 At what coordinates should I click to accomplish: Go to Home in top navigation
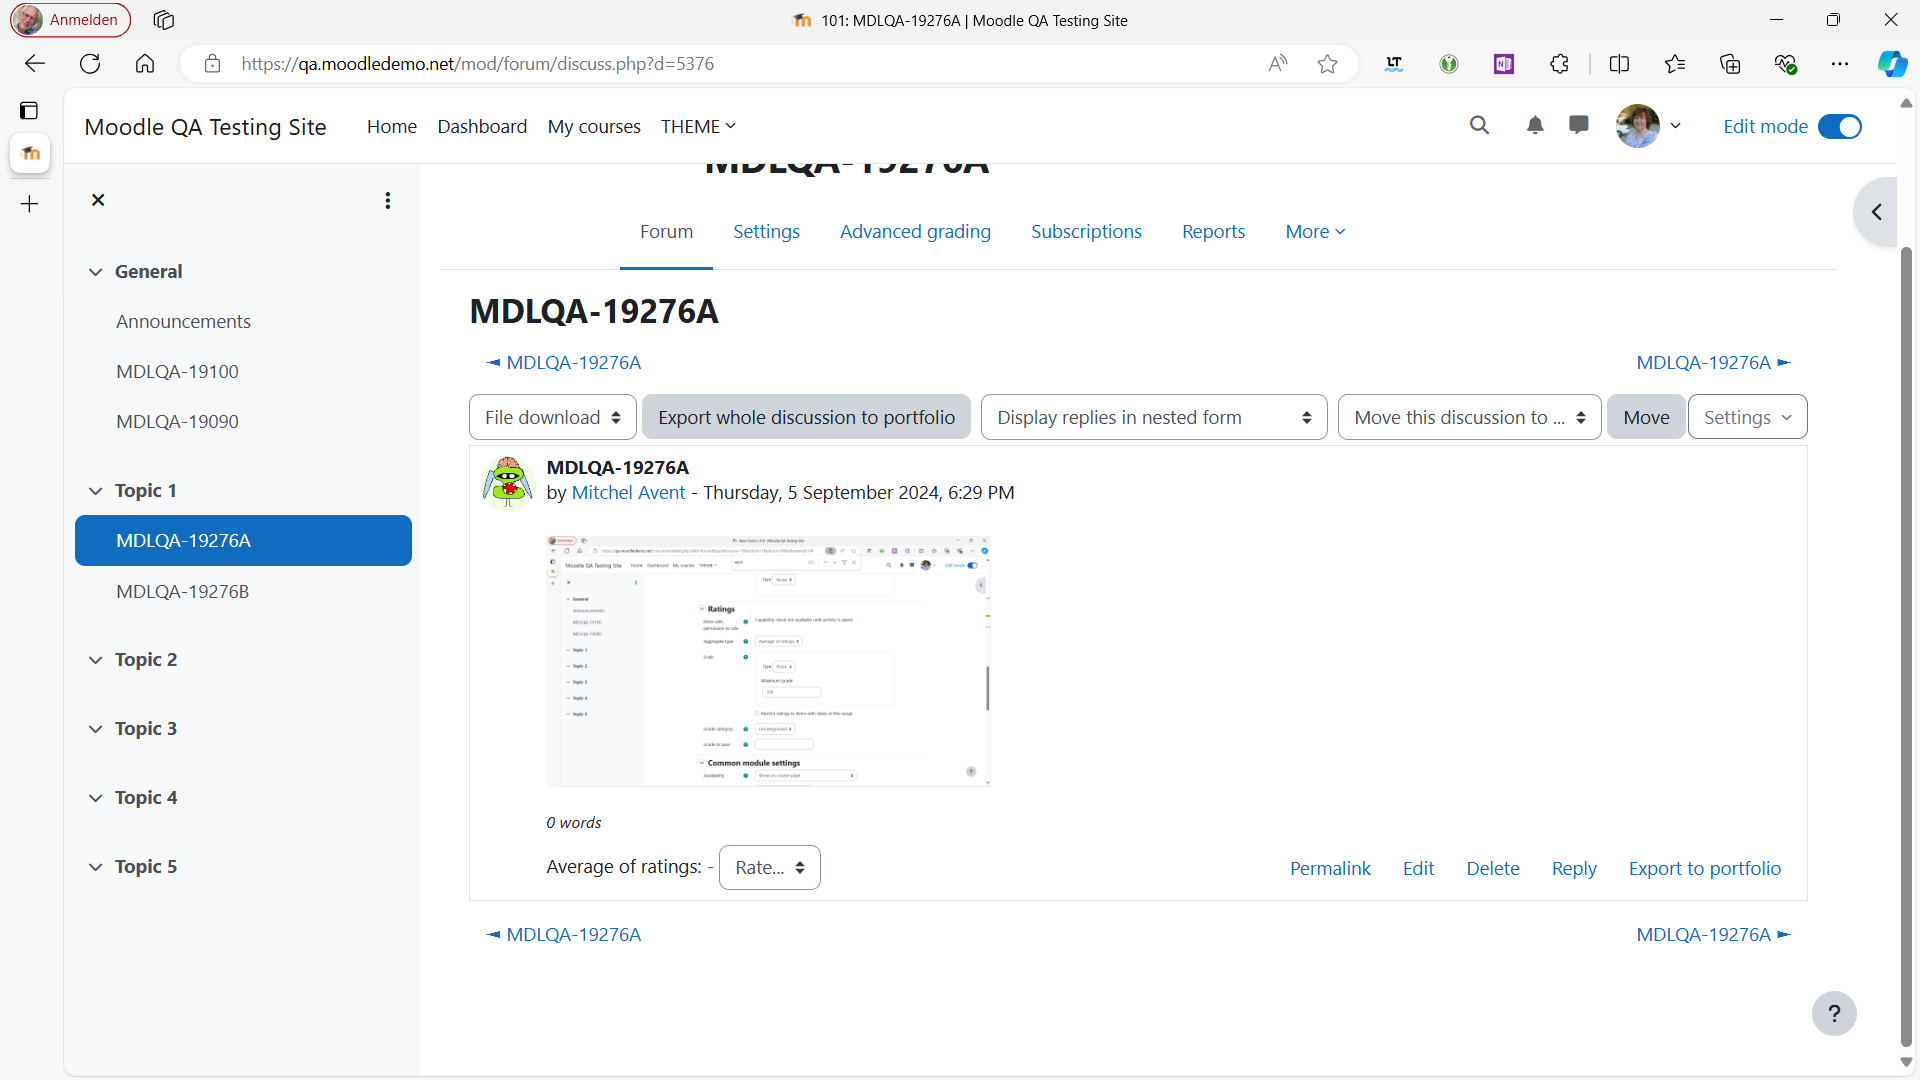(392, 127)
